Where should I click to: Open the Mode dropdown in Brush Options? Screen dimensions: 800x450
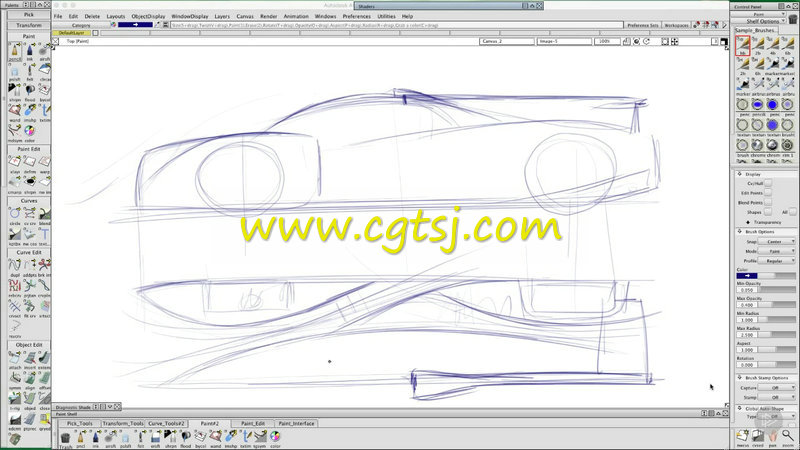tap(776, 251)
